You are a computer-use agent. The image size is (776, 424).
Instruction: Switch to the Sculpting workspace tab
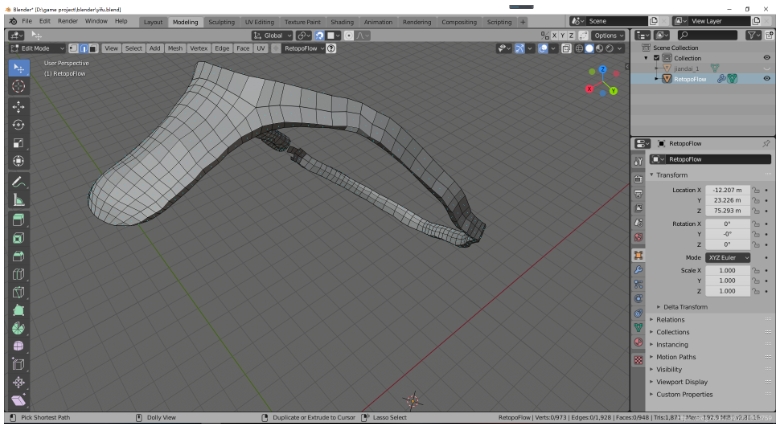[221, 21]
